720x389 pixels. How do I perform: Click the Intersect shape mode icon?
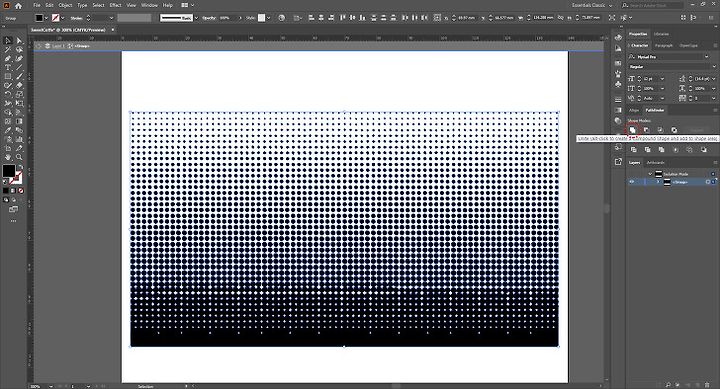(660, 130)
